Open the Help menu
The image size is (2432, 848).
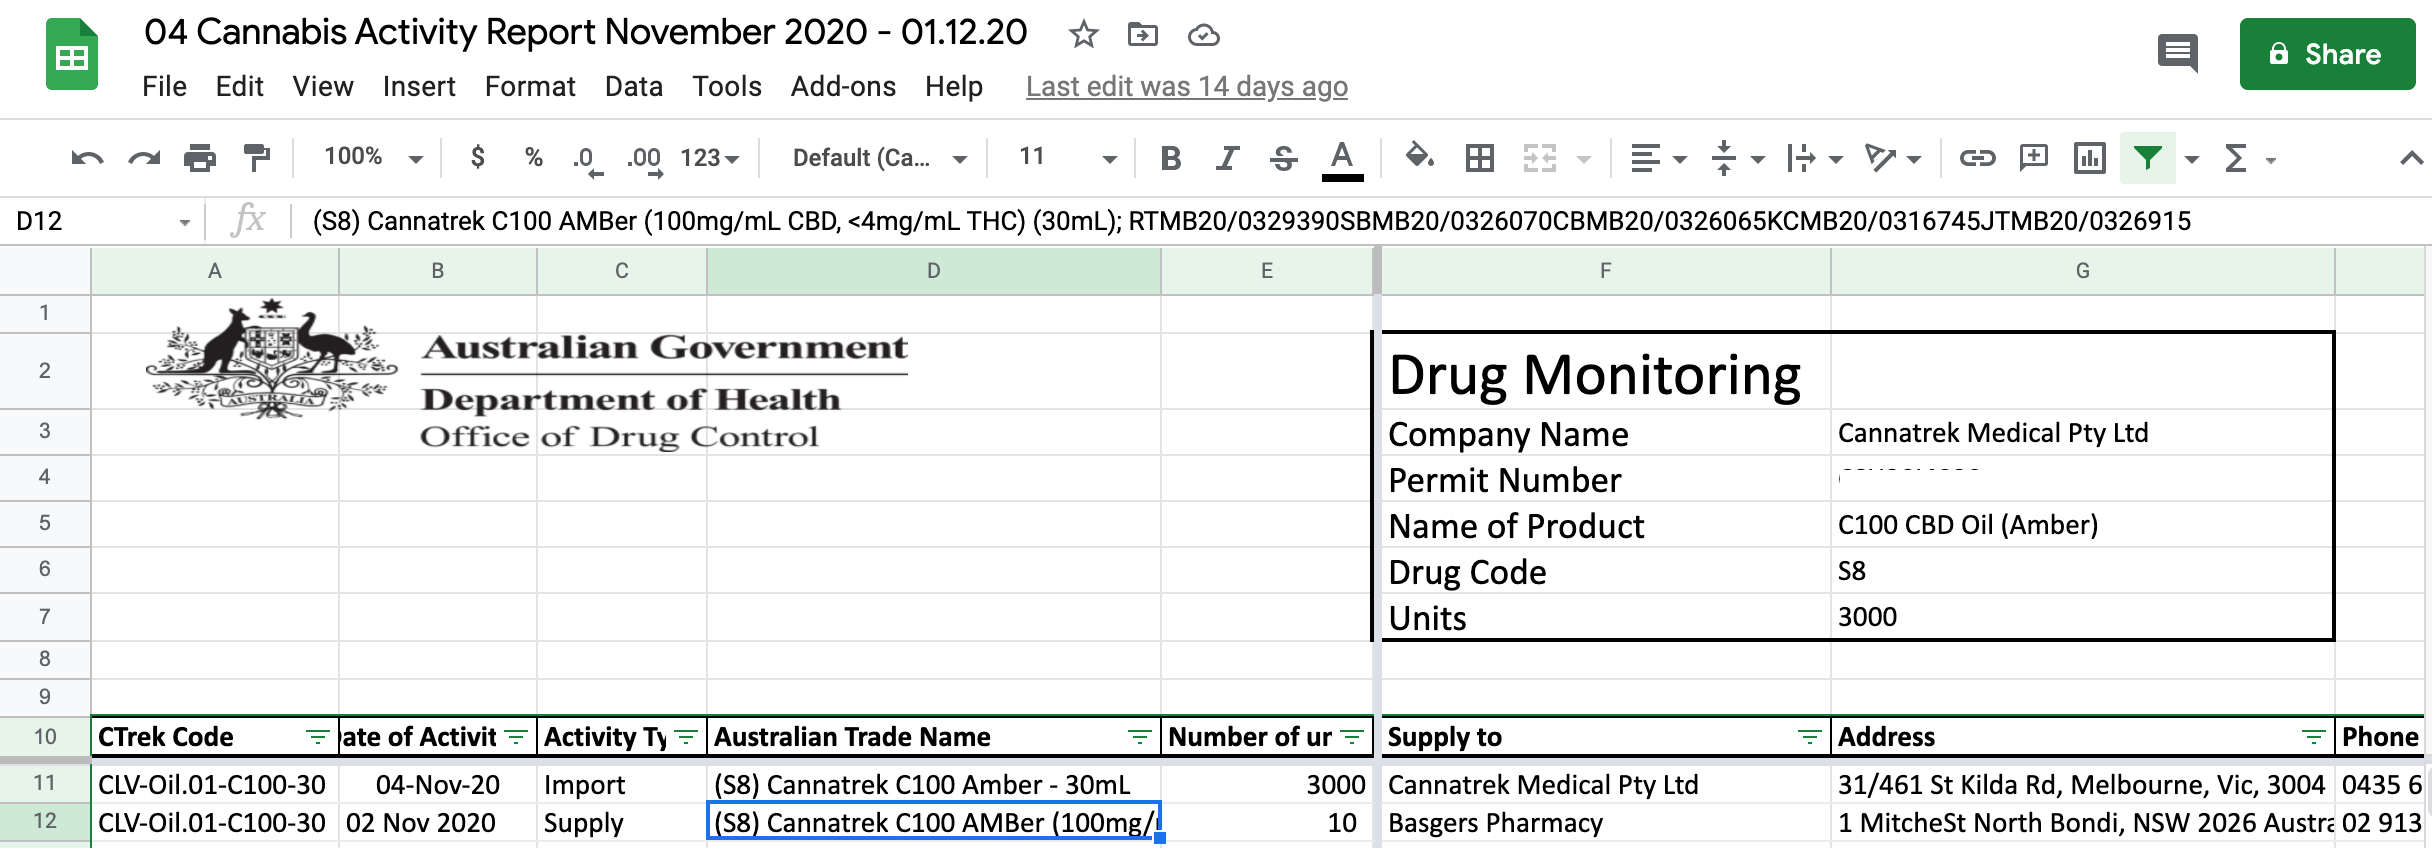point(954,87)
